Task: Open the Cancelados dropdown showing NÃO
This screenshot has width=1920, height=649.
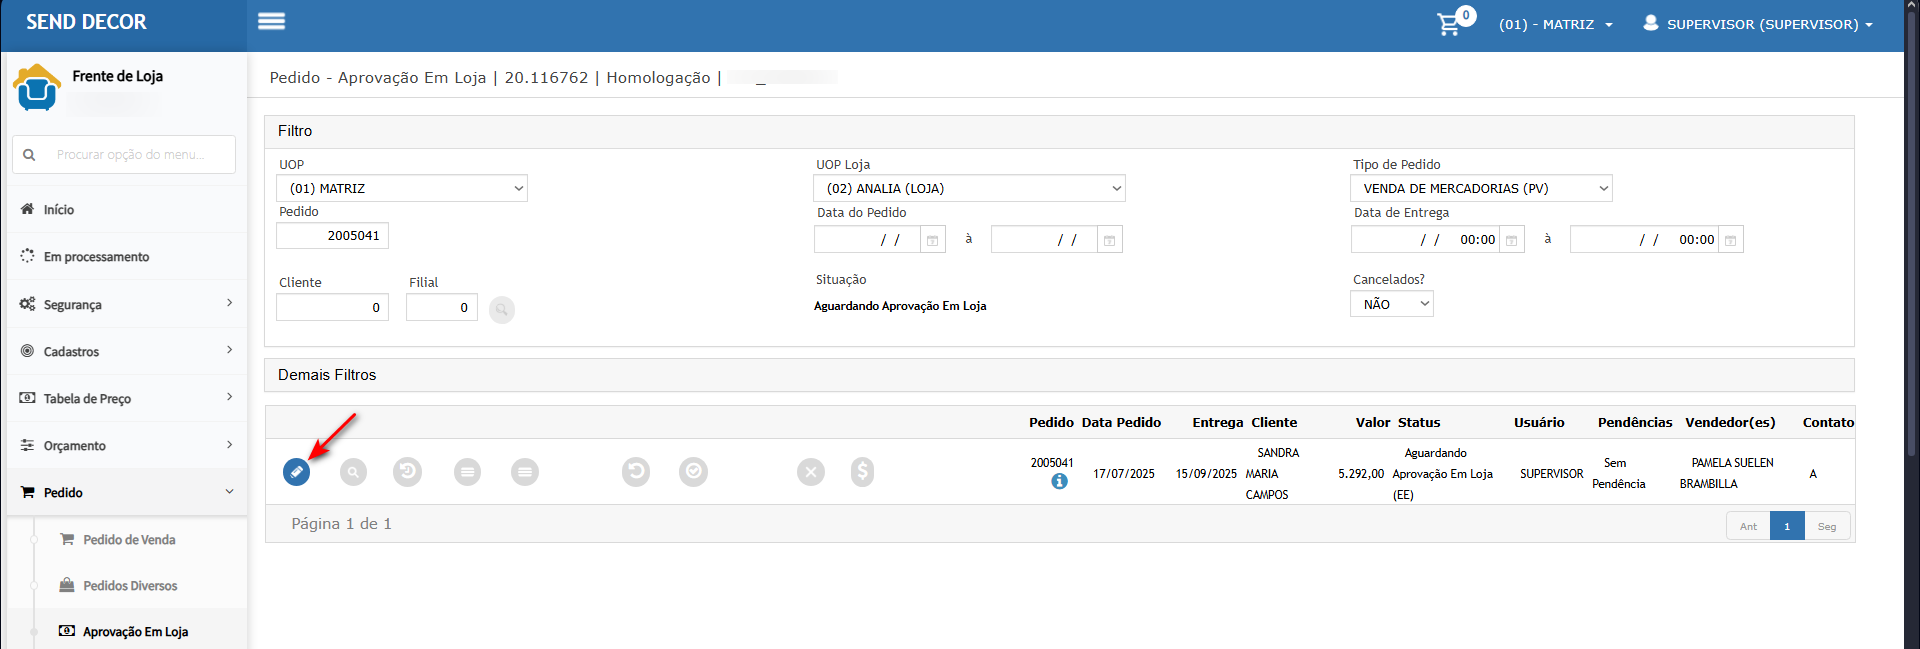Action: pos(1391,304)
